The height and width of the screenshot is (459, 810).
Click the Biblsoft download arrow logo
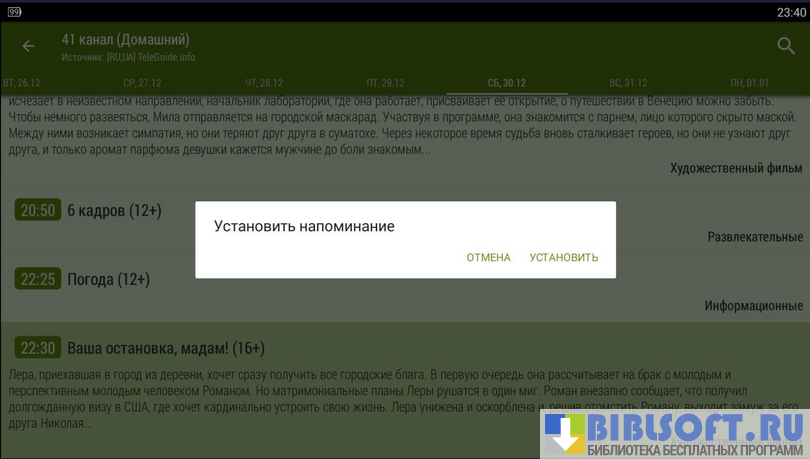point(565,433)
